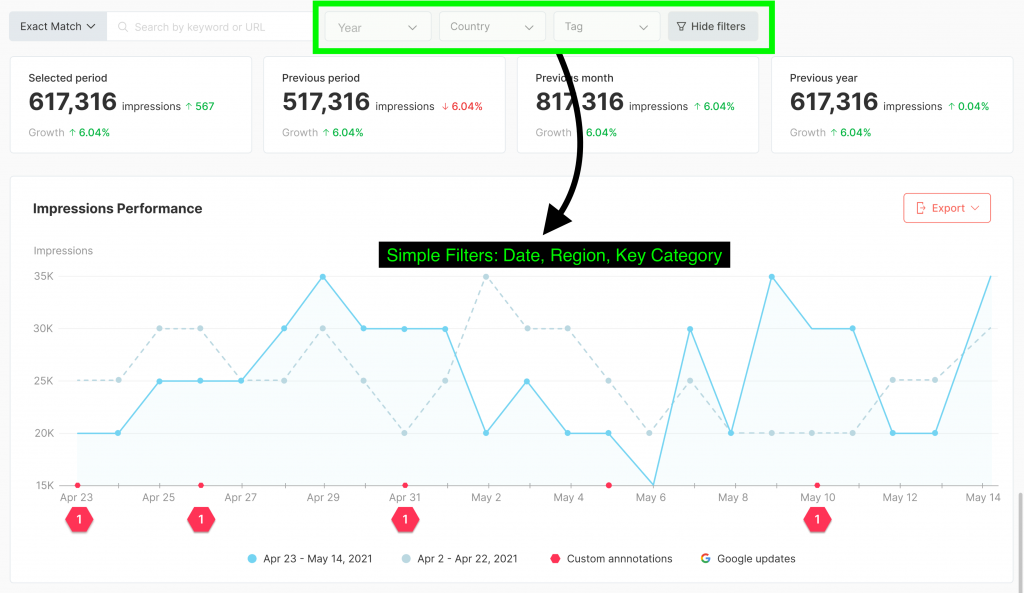Viewport: 1024px width, 593px height.
Task: Click the export file icon
Action: (921, 208)
